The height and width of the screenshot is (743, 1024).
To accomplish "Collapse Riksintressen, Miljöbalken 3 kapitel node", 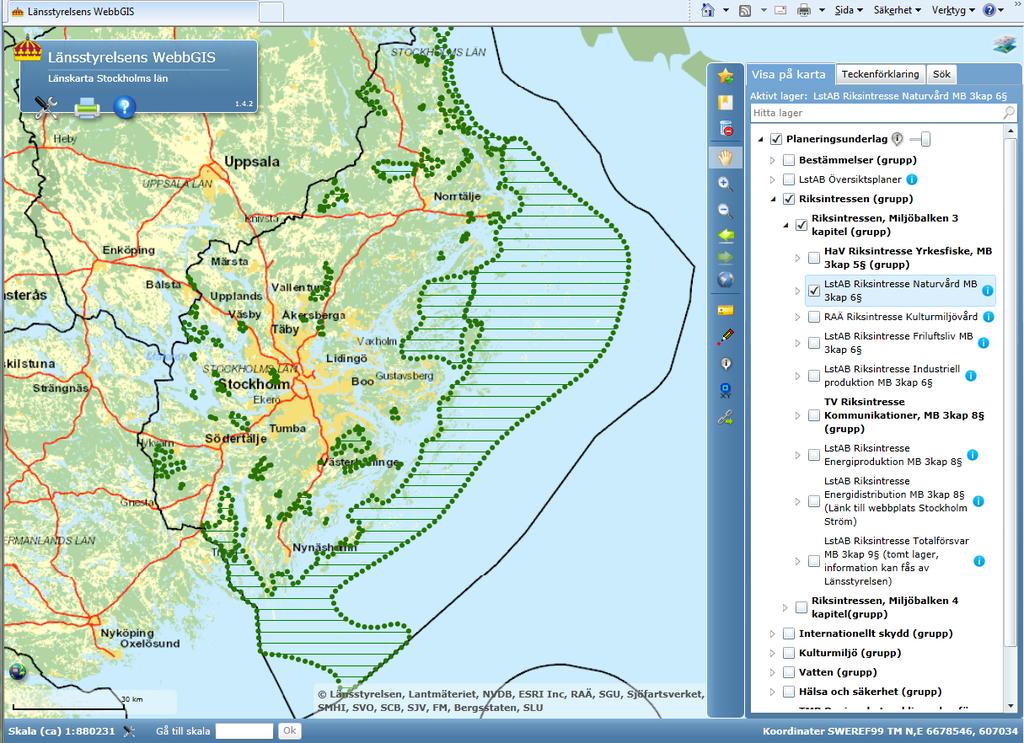I will [x=786, y=226].
